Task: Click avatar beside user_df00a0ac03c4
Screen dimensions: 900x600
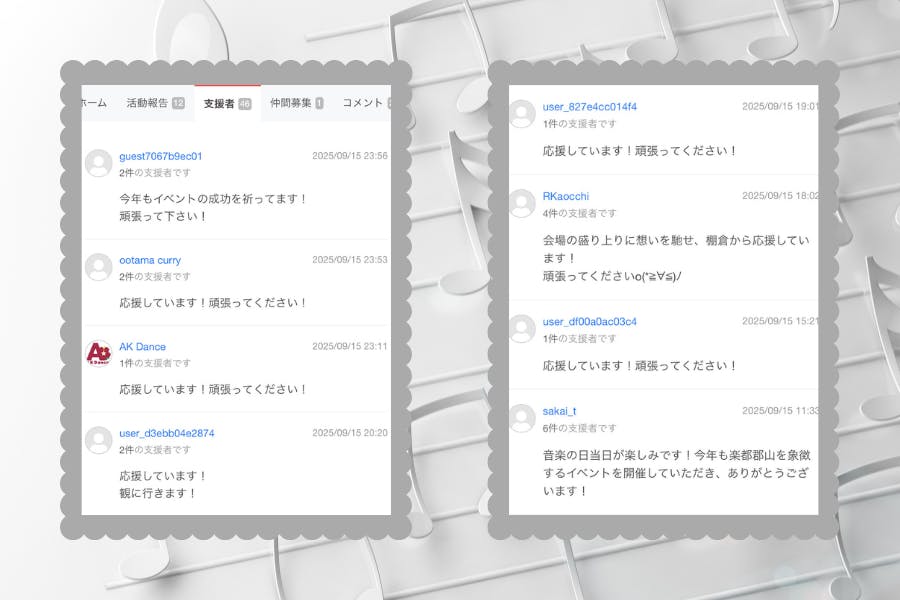Action: (522, 328)
